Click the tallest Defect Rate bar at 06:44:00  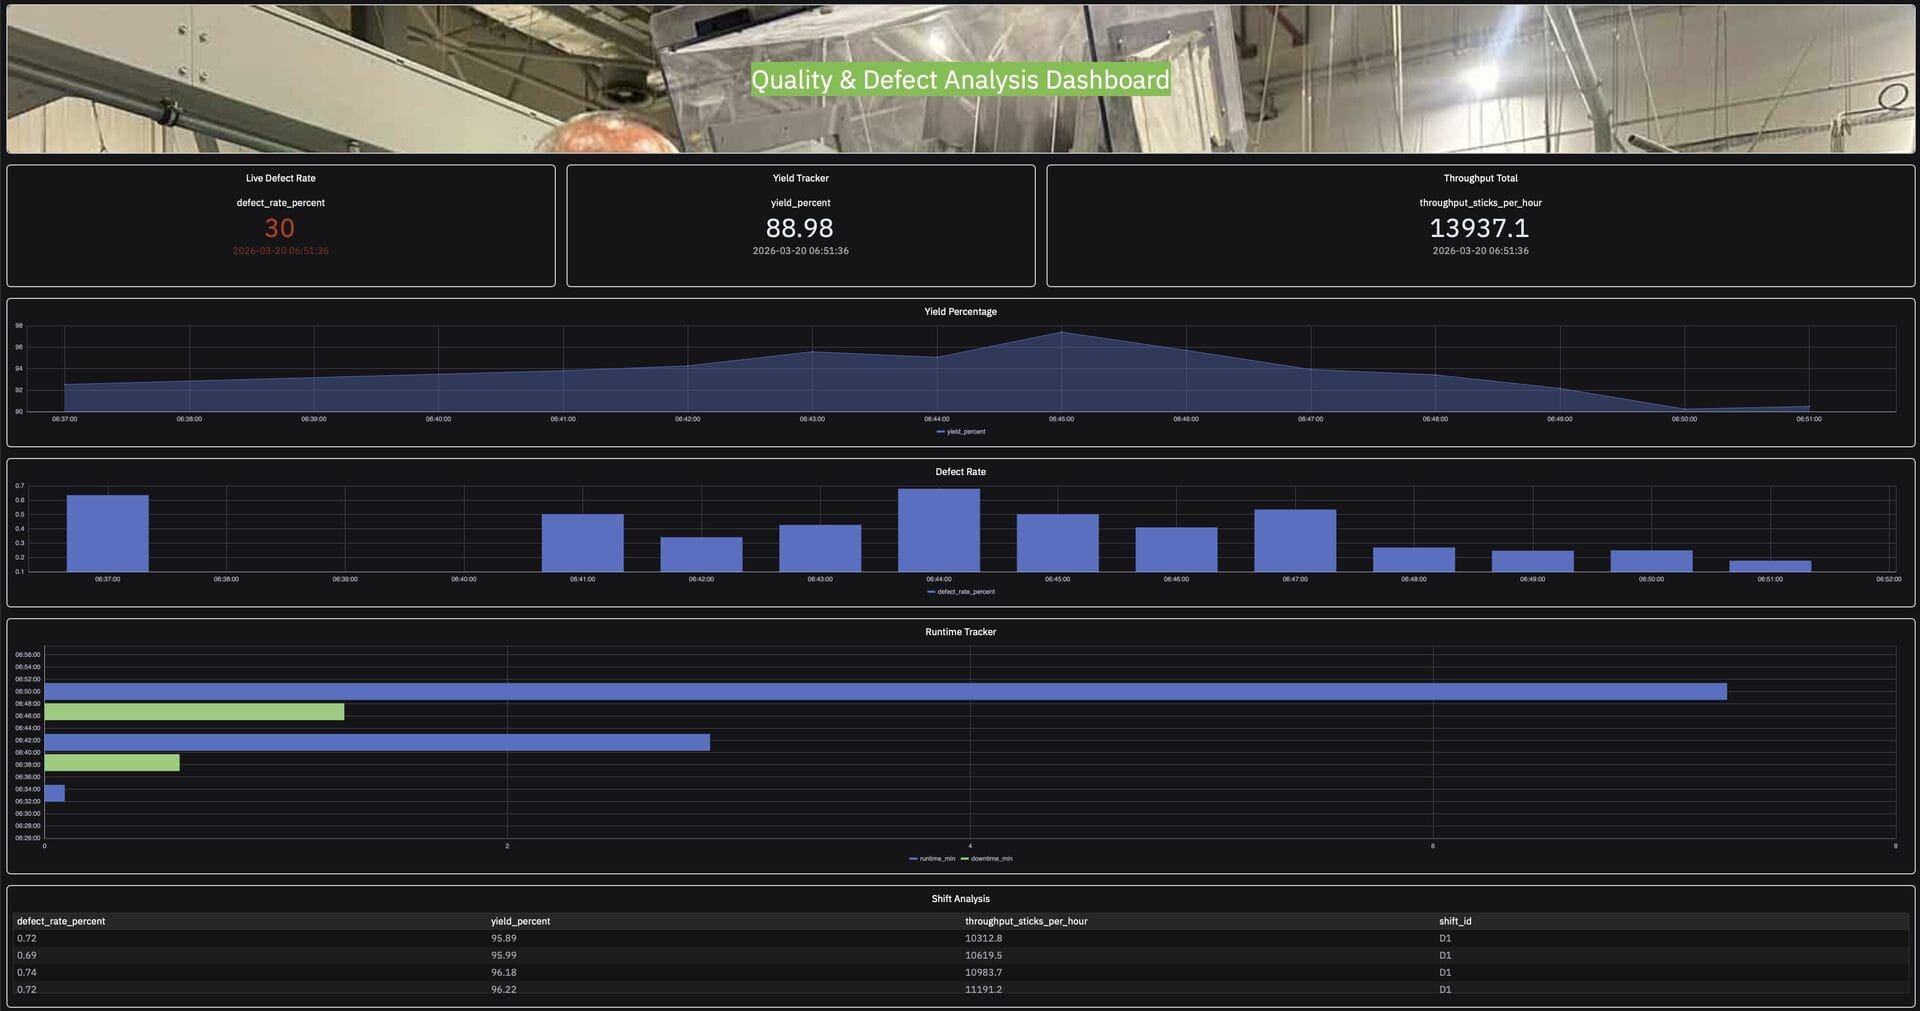coord(938,530)
